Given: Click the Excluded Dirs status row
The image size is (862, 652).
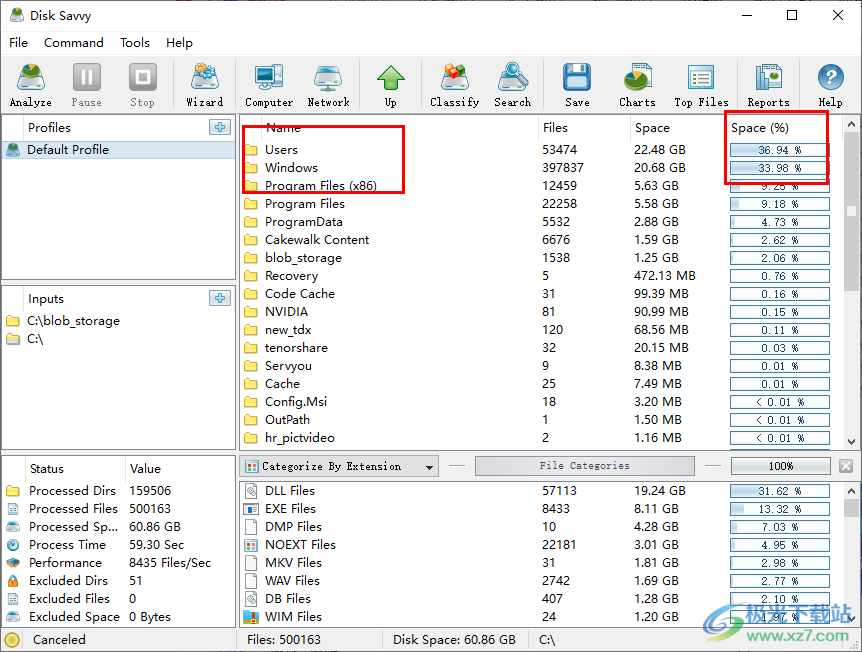Looking at the screenshot, I should point(118,581).
